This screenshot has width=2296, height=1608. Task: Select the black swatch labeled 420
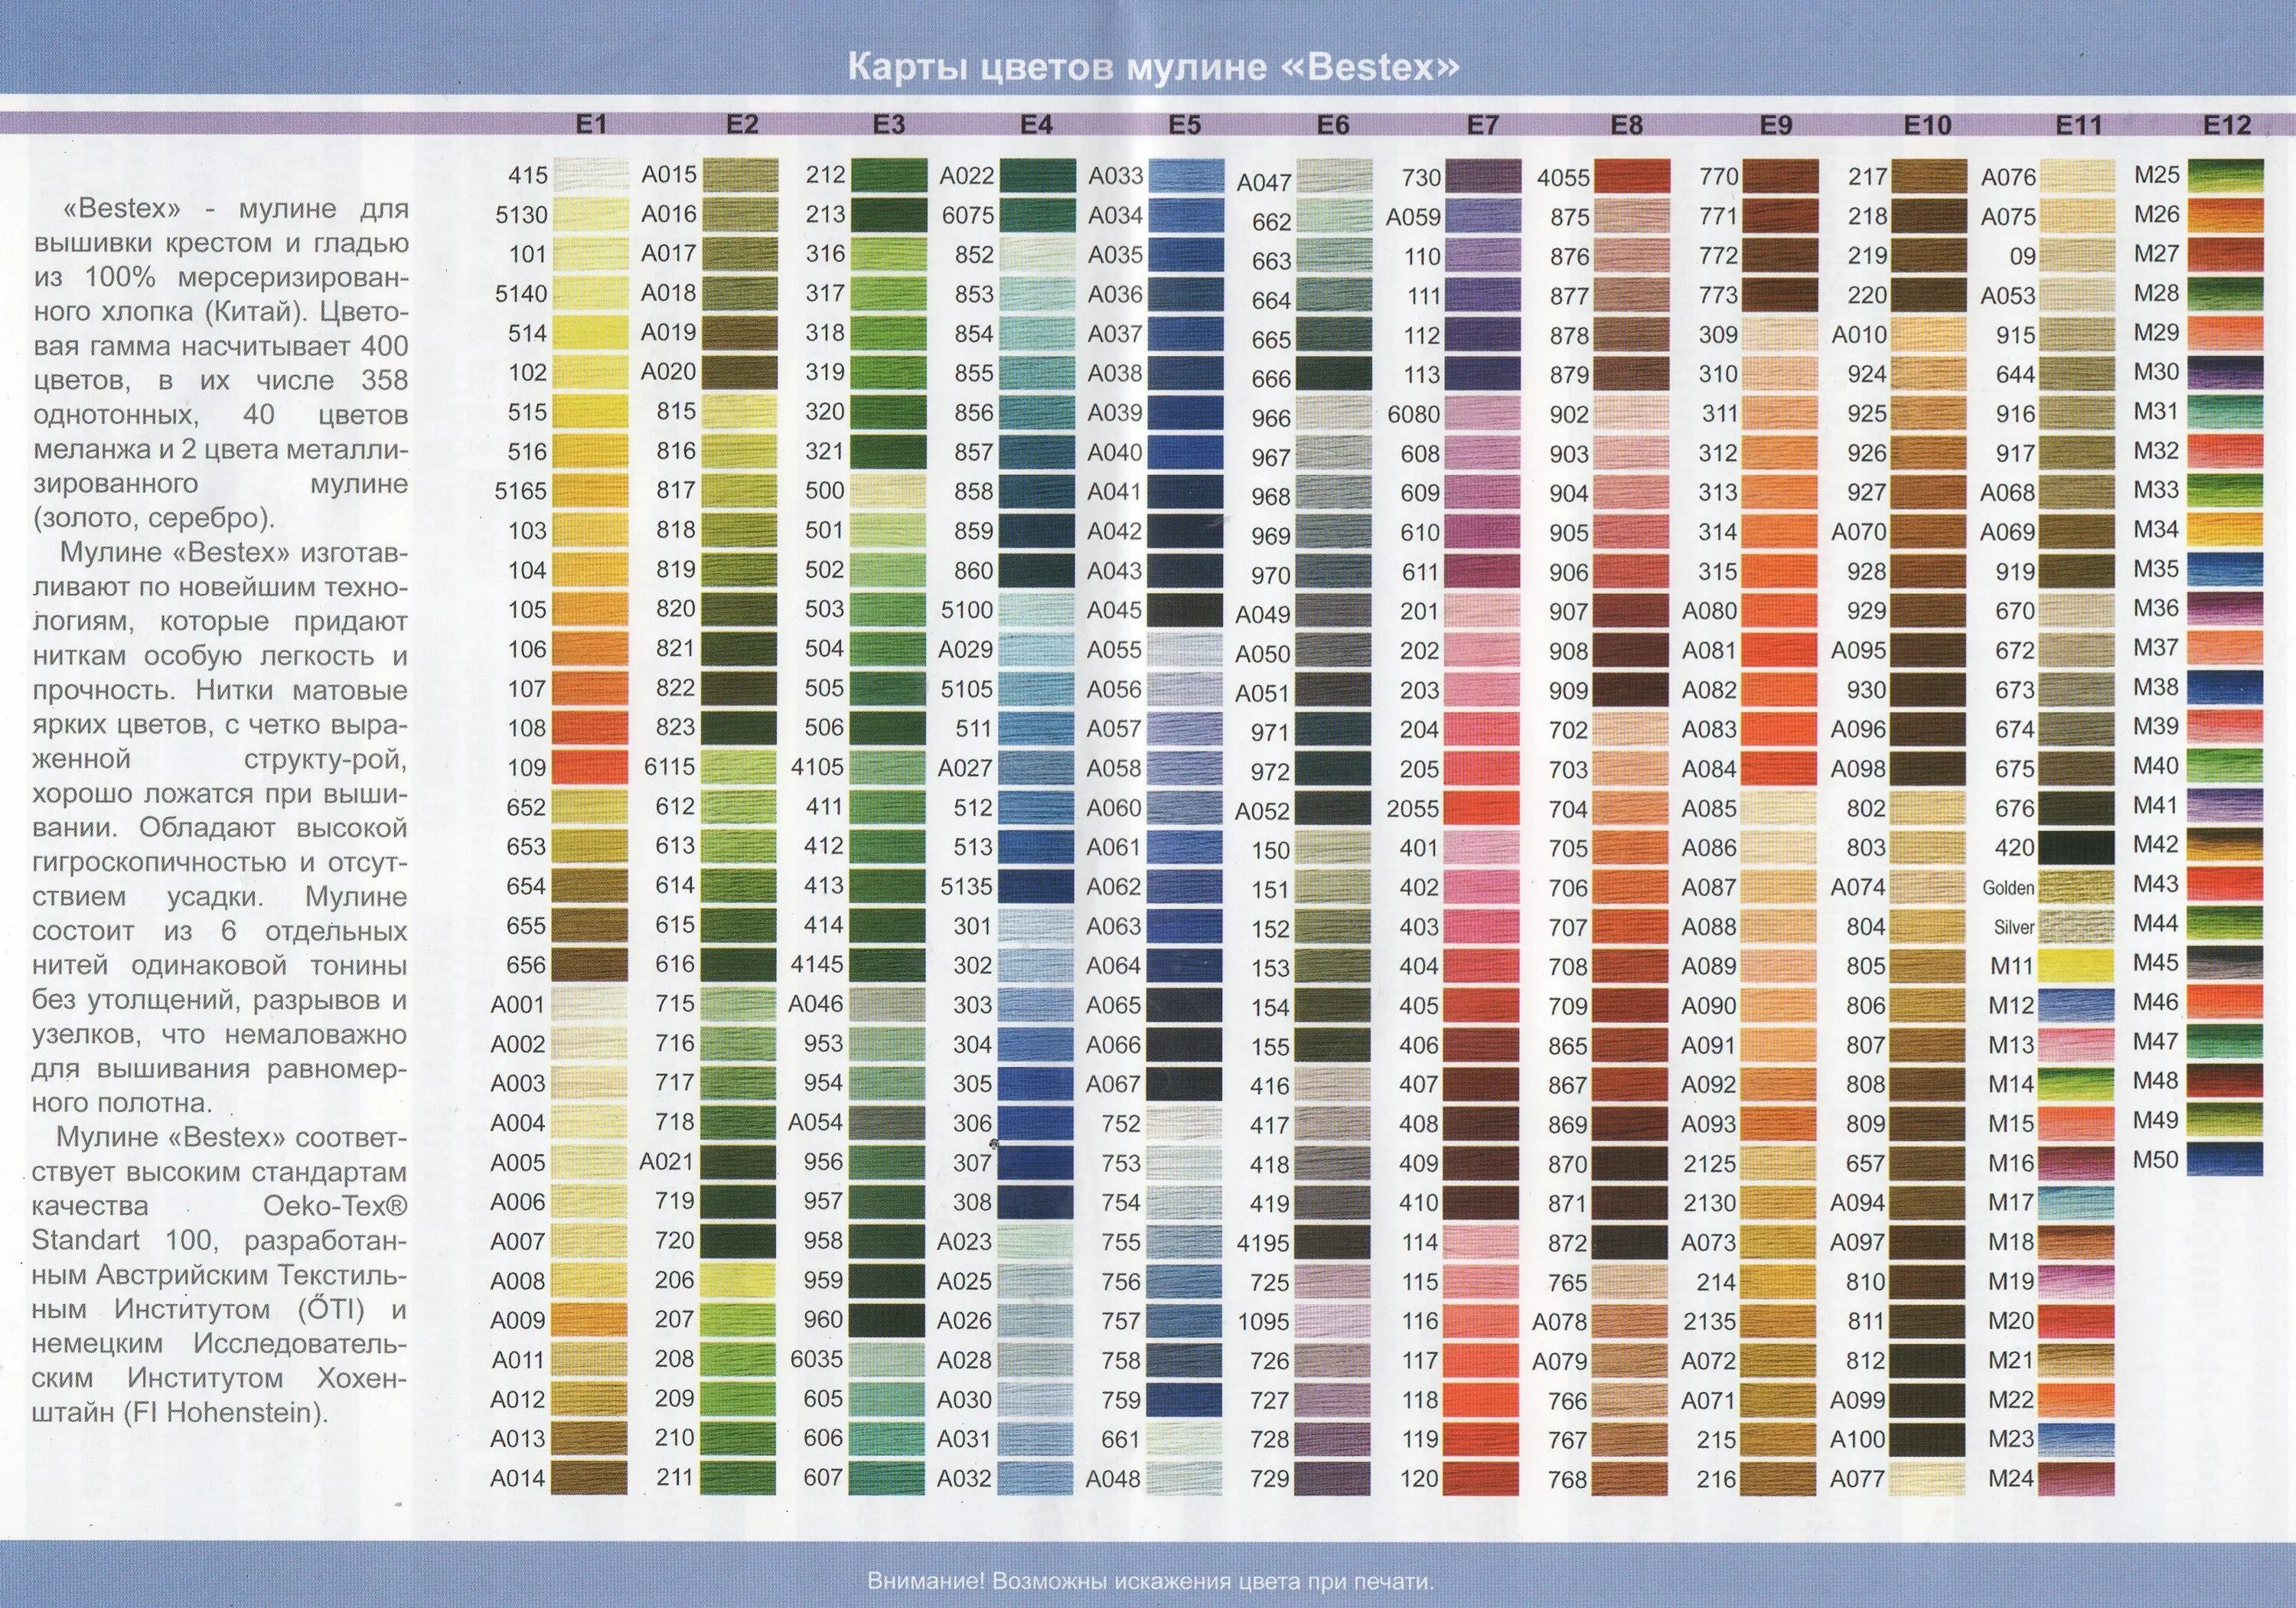click(x=2077, y=848)
